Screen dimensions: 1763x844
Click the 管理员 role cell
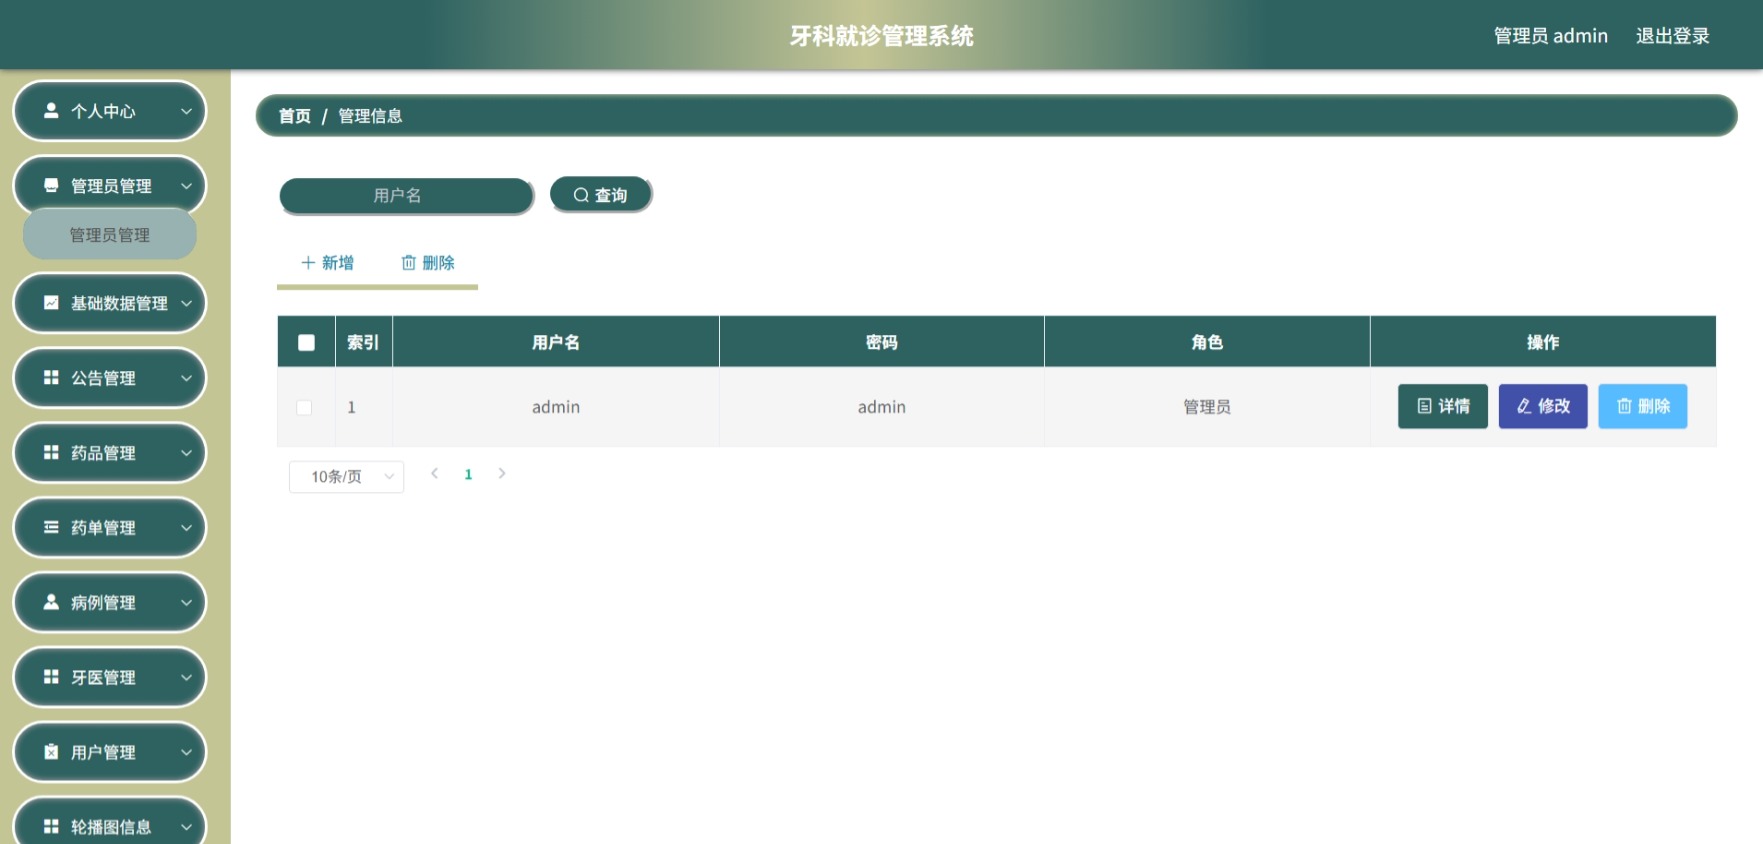point(1207,407)
